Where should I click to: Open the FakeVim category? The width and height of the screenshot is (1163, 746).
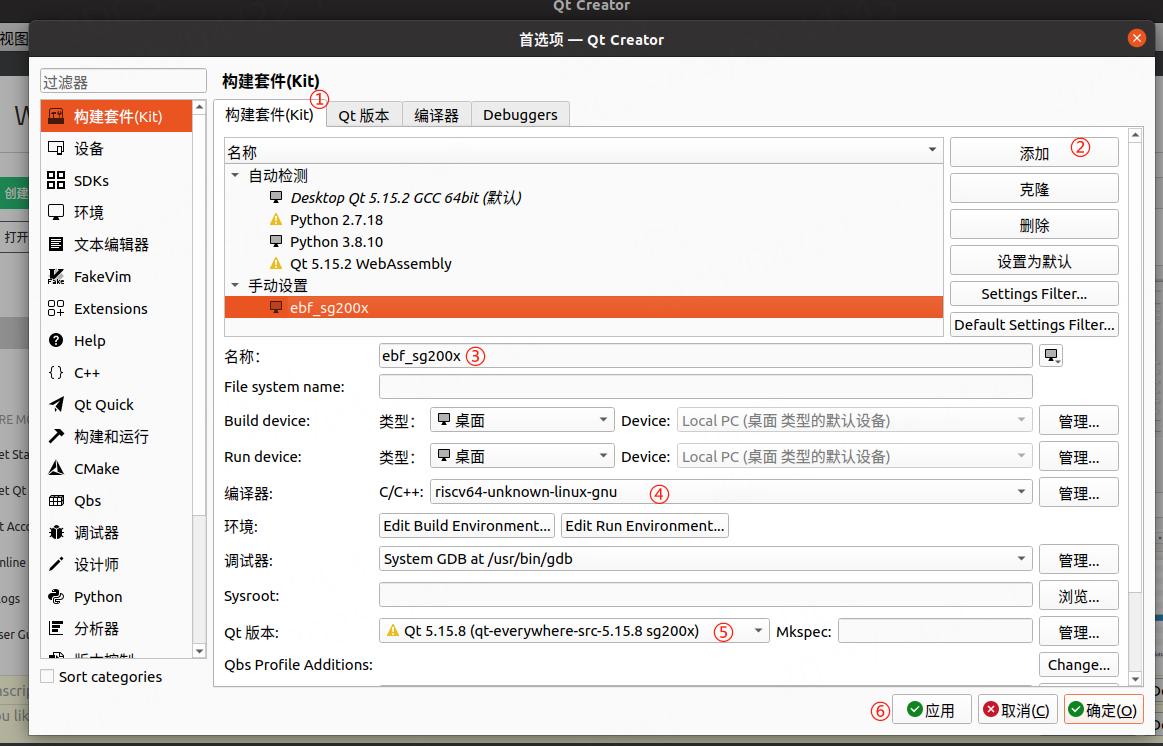(x=116, y=277)
